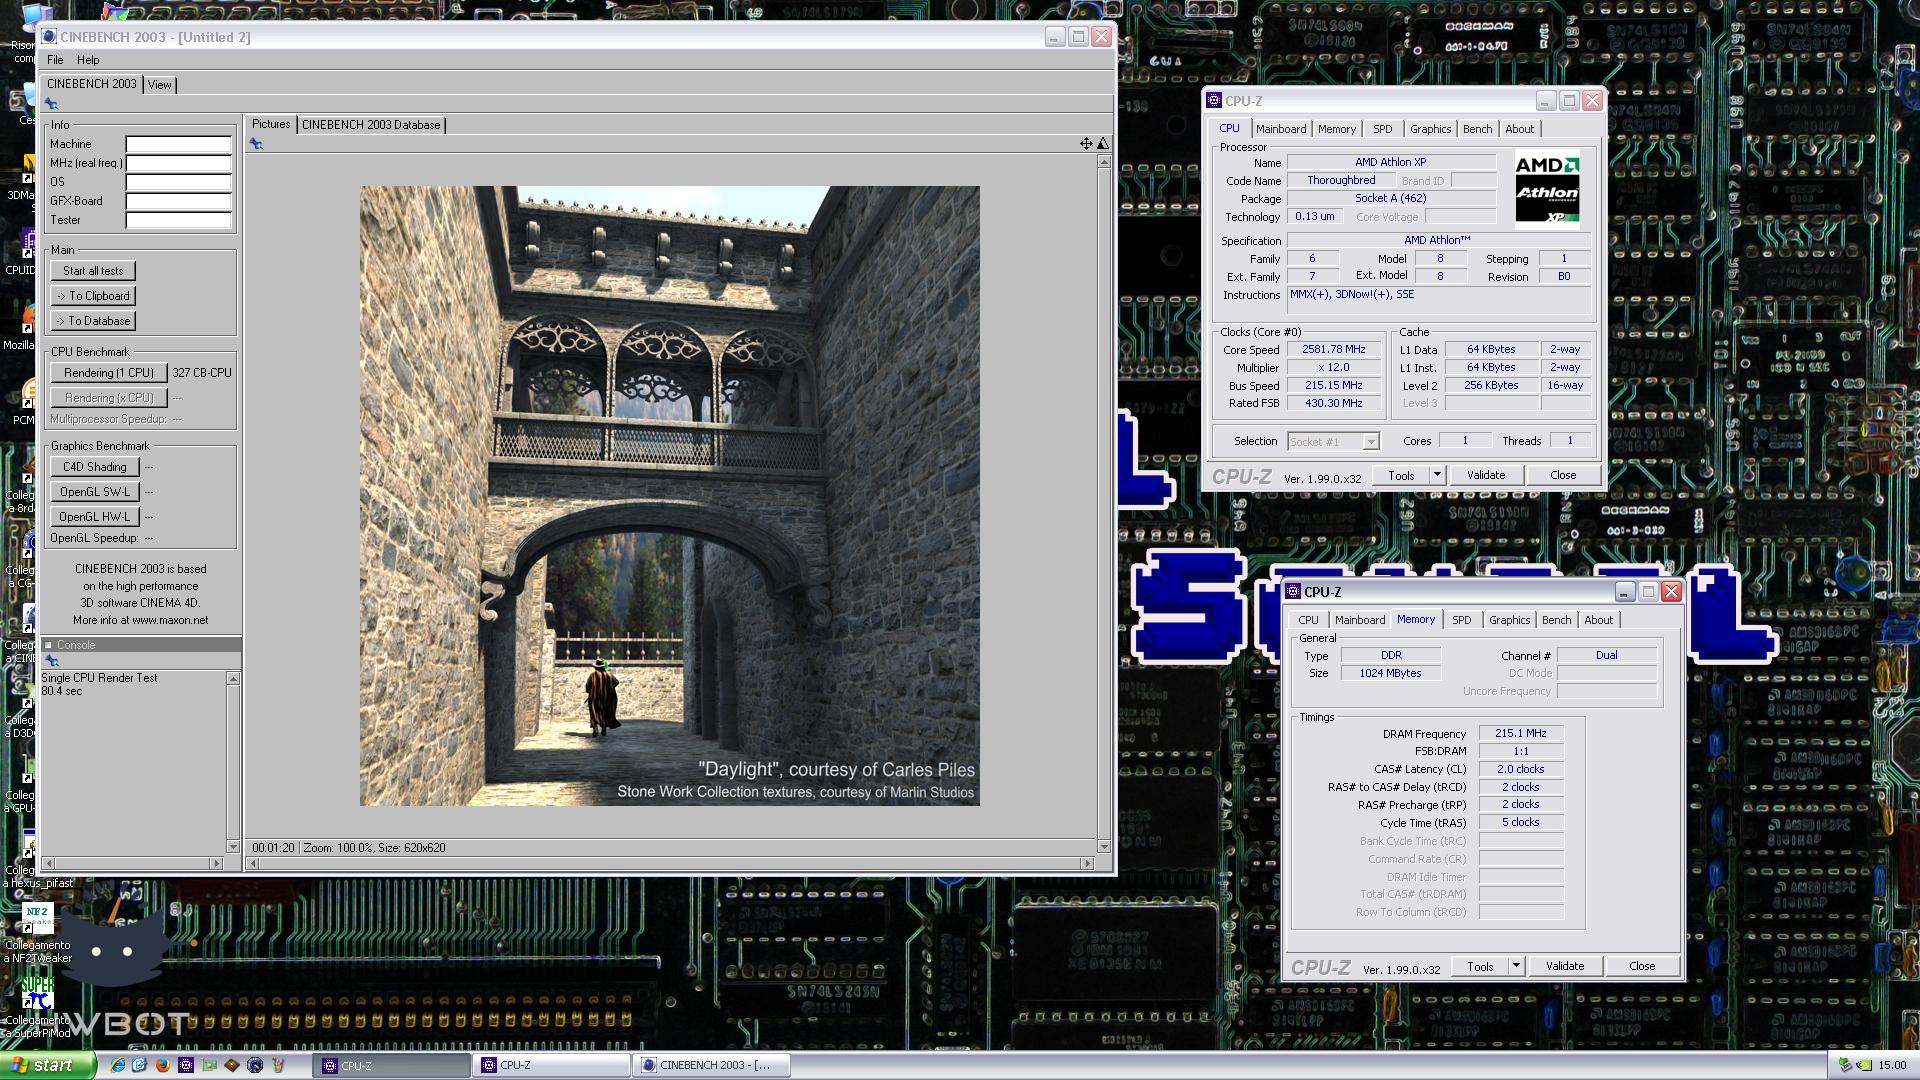
Task: Click the CPU-Z quick launch icon
Action: 186,1065
